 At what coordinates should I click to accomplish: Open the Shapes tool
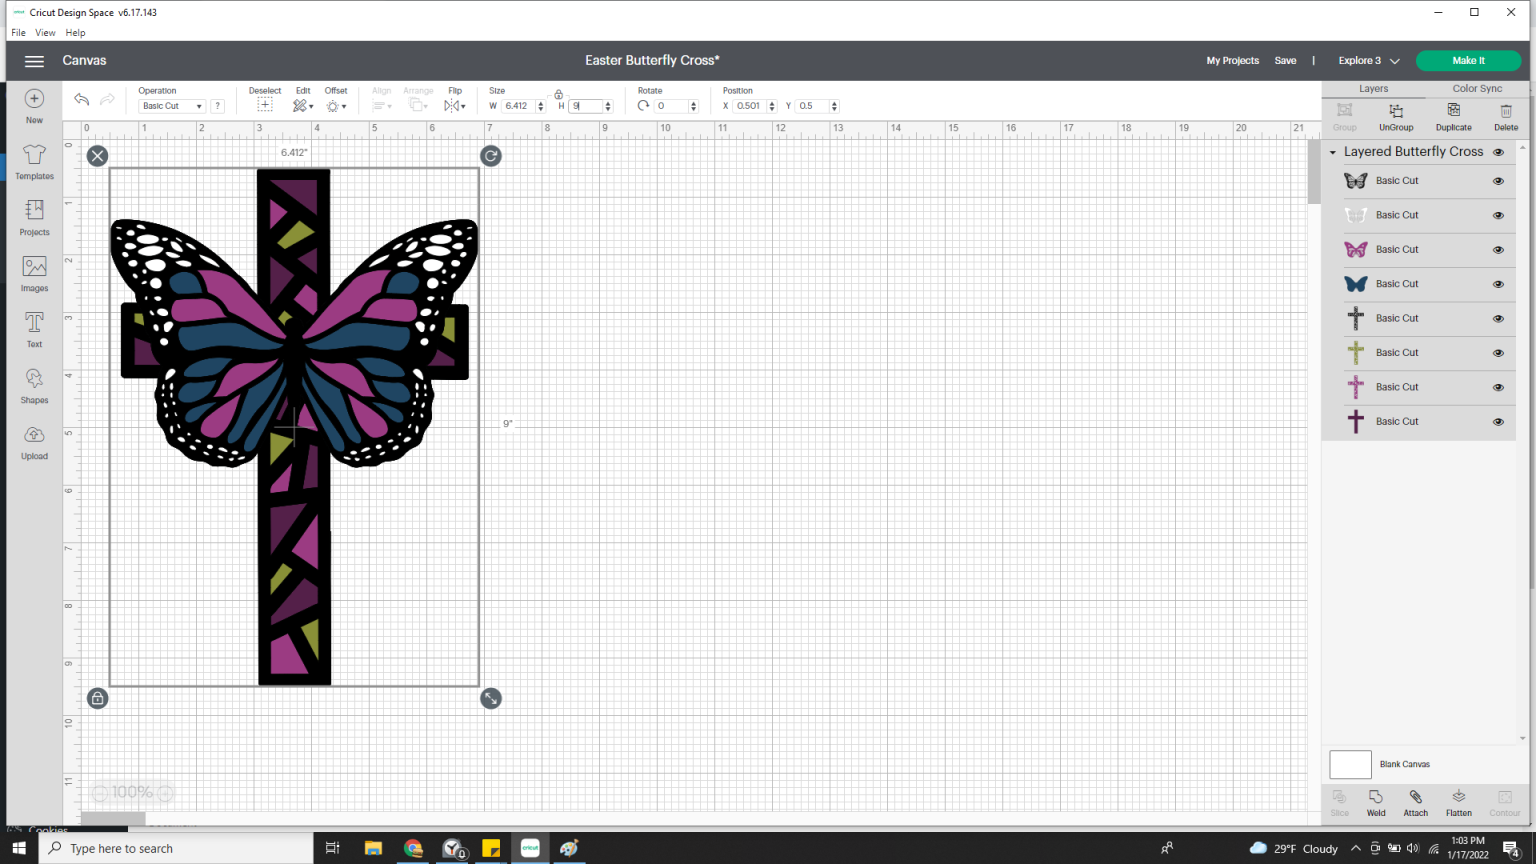pos(34,385)
